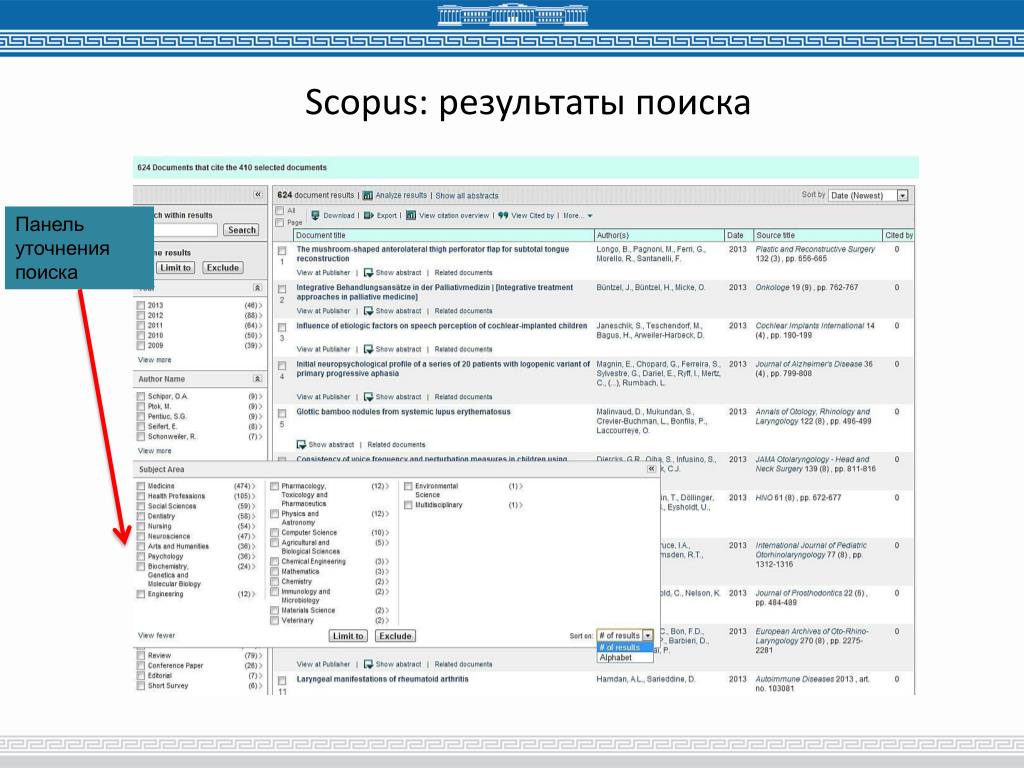Show abstract for mushroom-shaped flap article
Screen dimensions: 1024x768
[392, 272]
